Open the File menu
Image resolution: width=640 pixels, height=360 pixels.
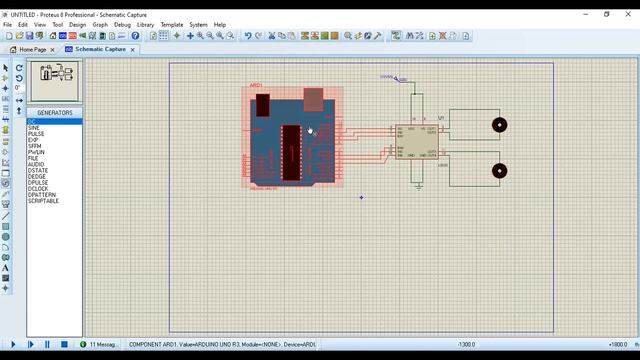pos(7,24)
